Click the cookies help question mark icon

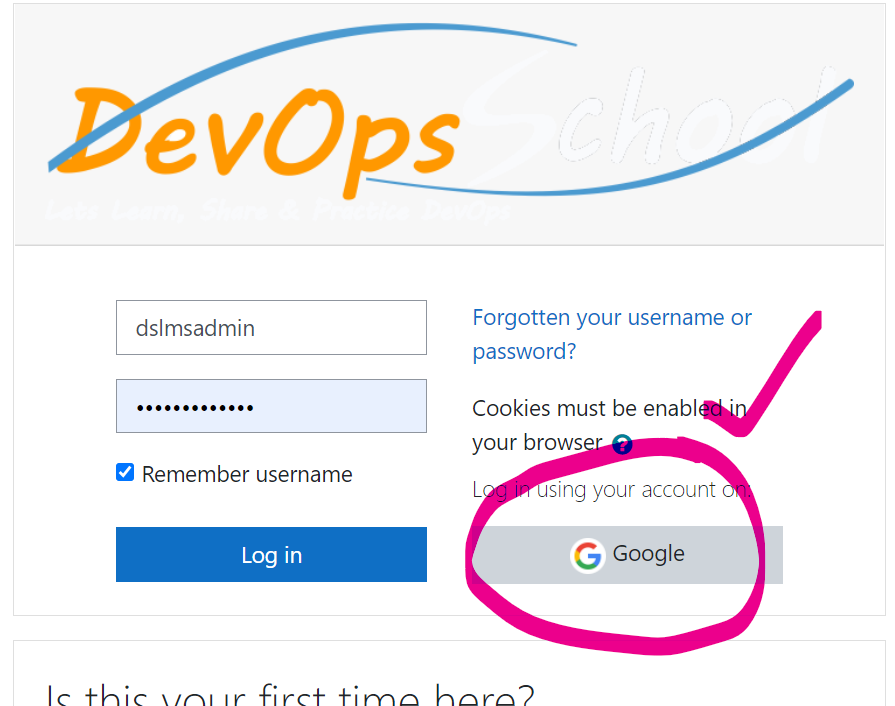click(x=622, y=444)
